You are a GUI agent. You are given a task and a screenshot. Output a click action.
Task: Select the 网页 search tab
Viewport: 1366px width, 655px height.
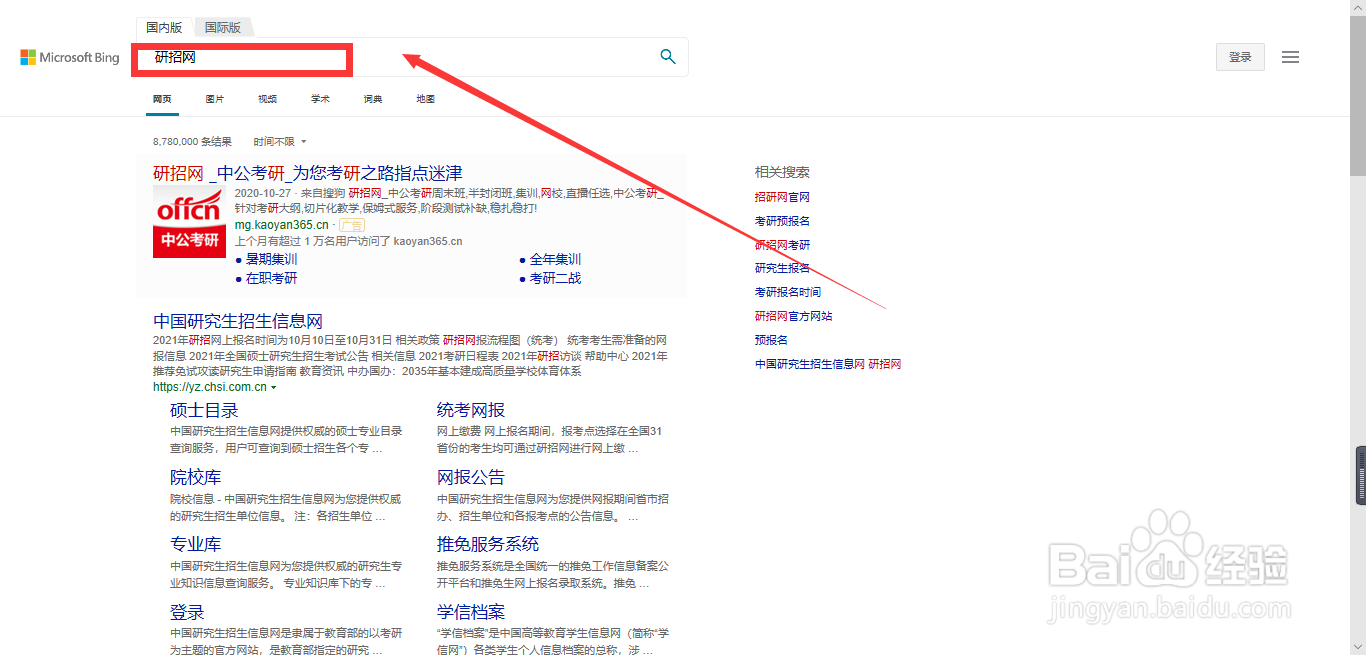click(162, 99)
